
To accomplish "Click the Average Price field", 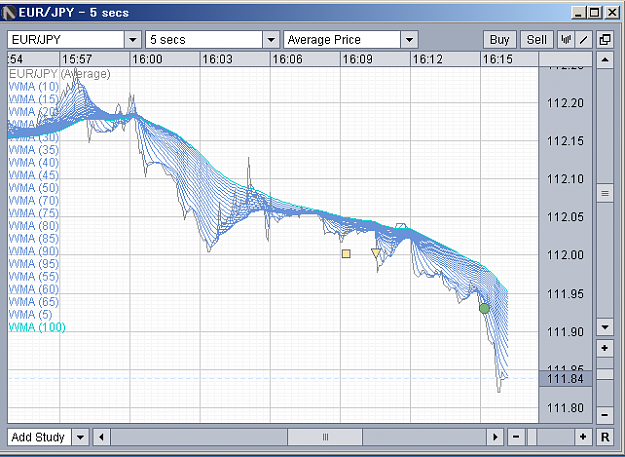I will pos(342,39).
